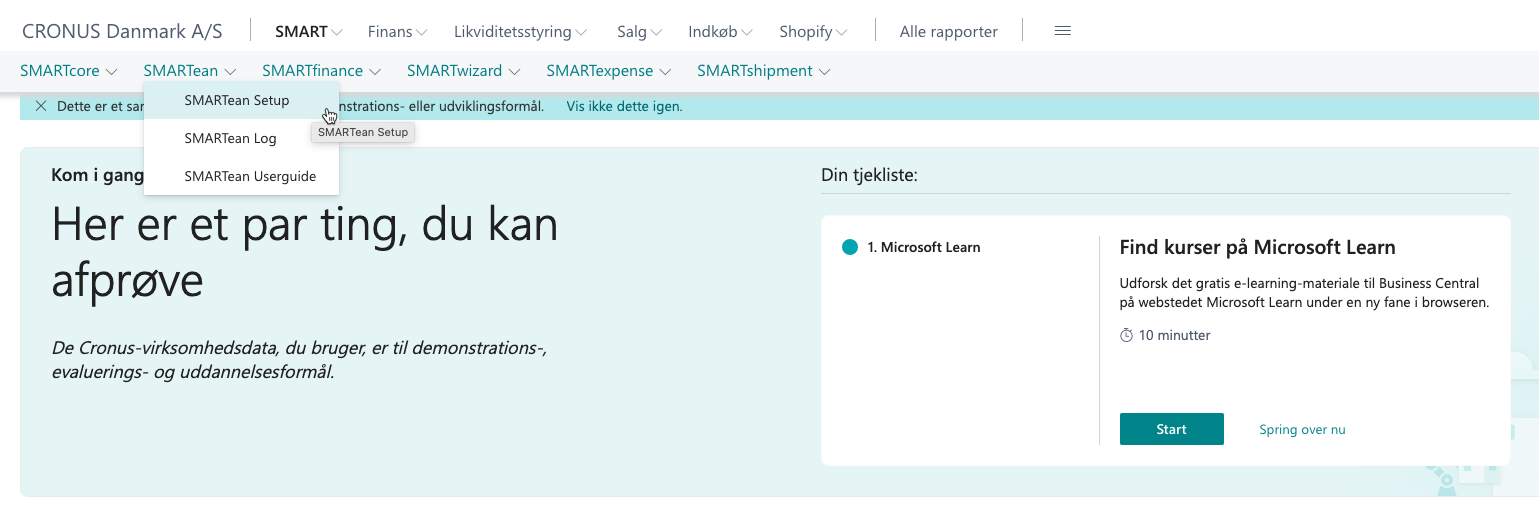Open Alle rapporter

pos(948,32)
